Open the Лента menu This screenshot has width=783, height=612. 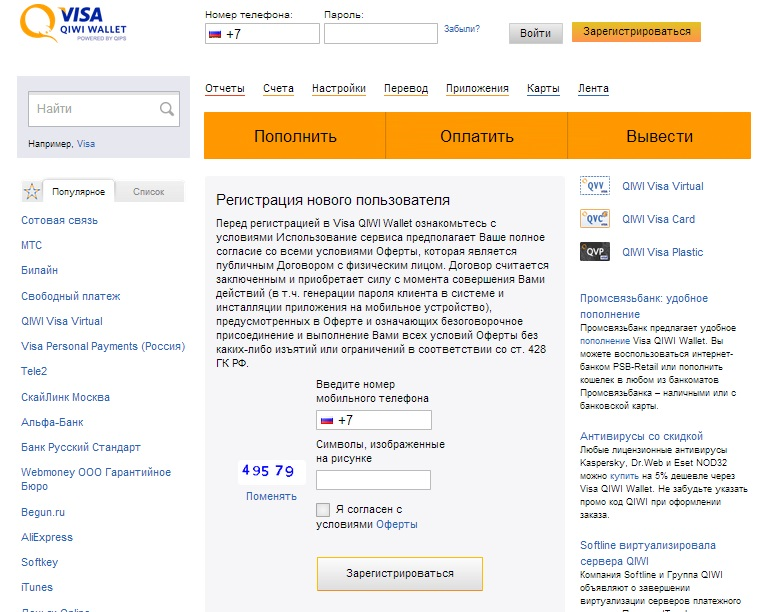point(593,88)
